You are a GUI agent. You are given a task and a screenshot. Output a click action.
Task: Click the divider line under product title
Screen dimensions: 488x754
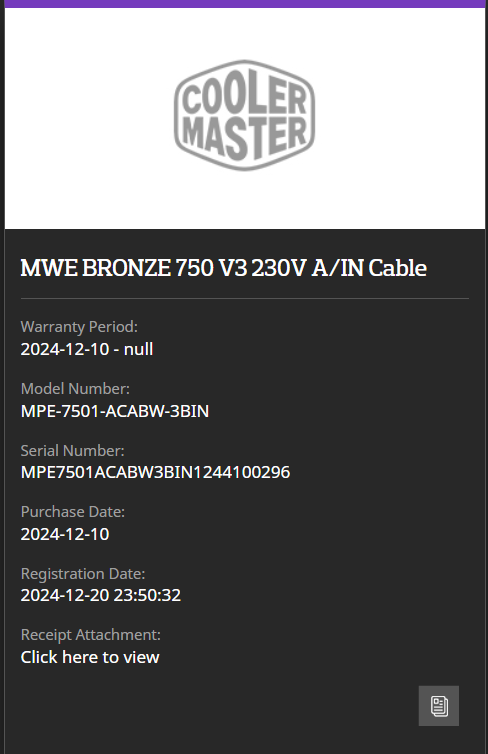(x=245, y=298)
